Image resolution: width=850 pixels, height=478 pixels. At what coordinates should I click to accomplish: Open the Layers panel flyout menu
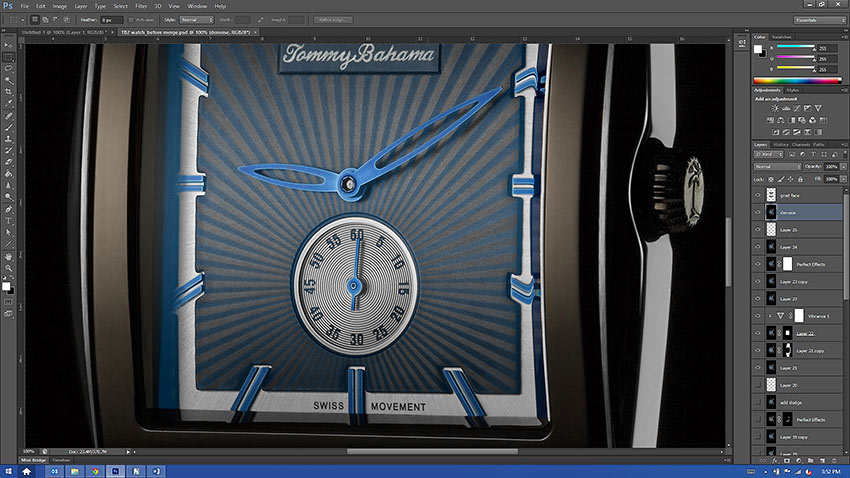pos(843,145)
